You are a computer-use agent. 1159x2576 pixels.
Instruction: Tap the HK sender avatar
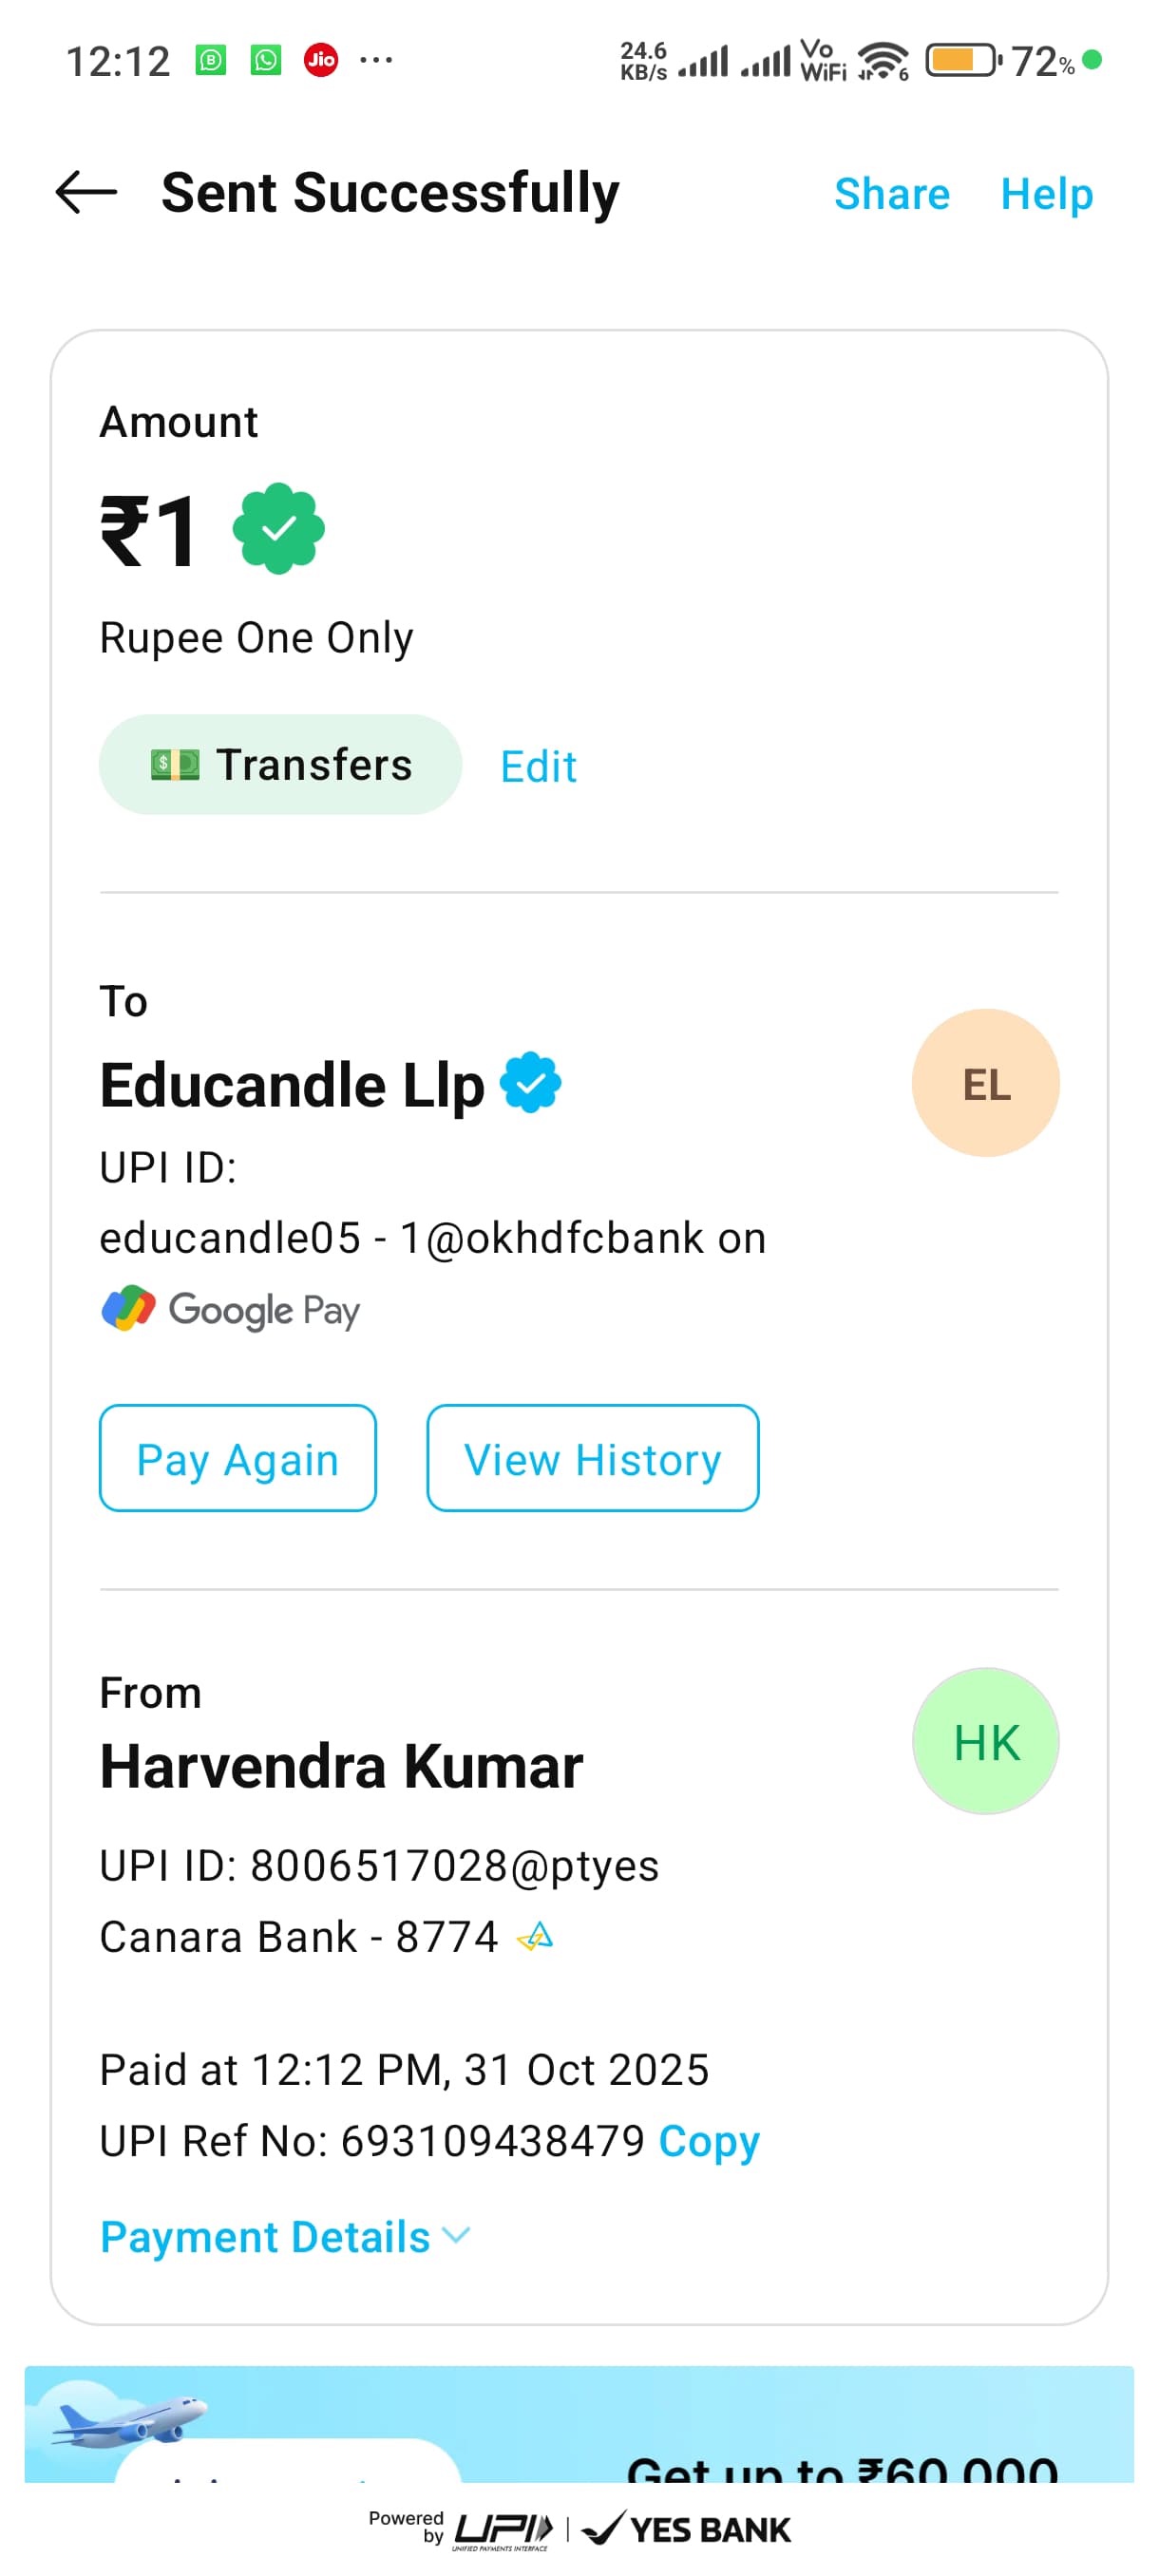point(985,1741)
